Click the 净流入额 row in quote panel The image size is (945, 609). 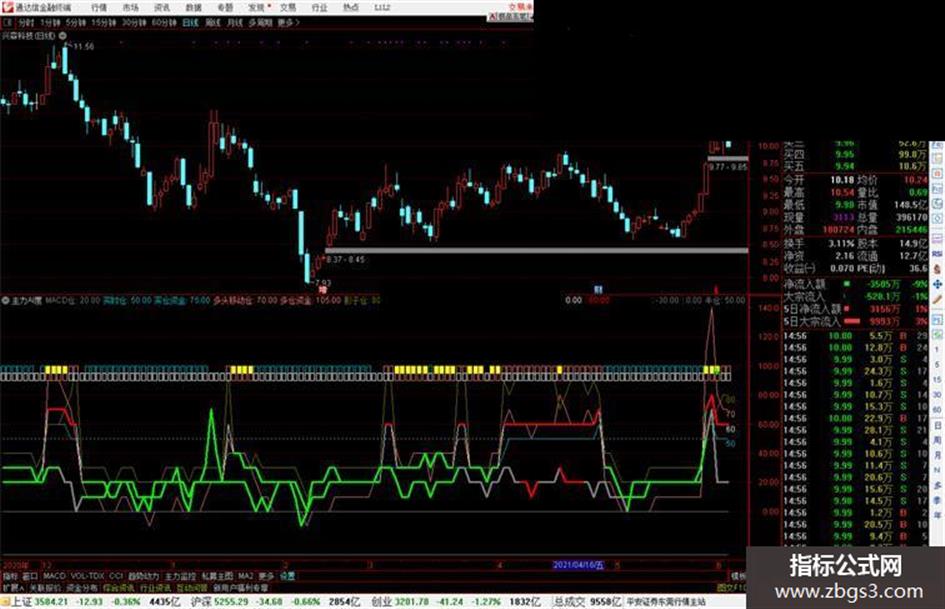coord(855,284)
